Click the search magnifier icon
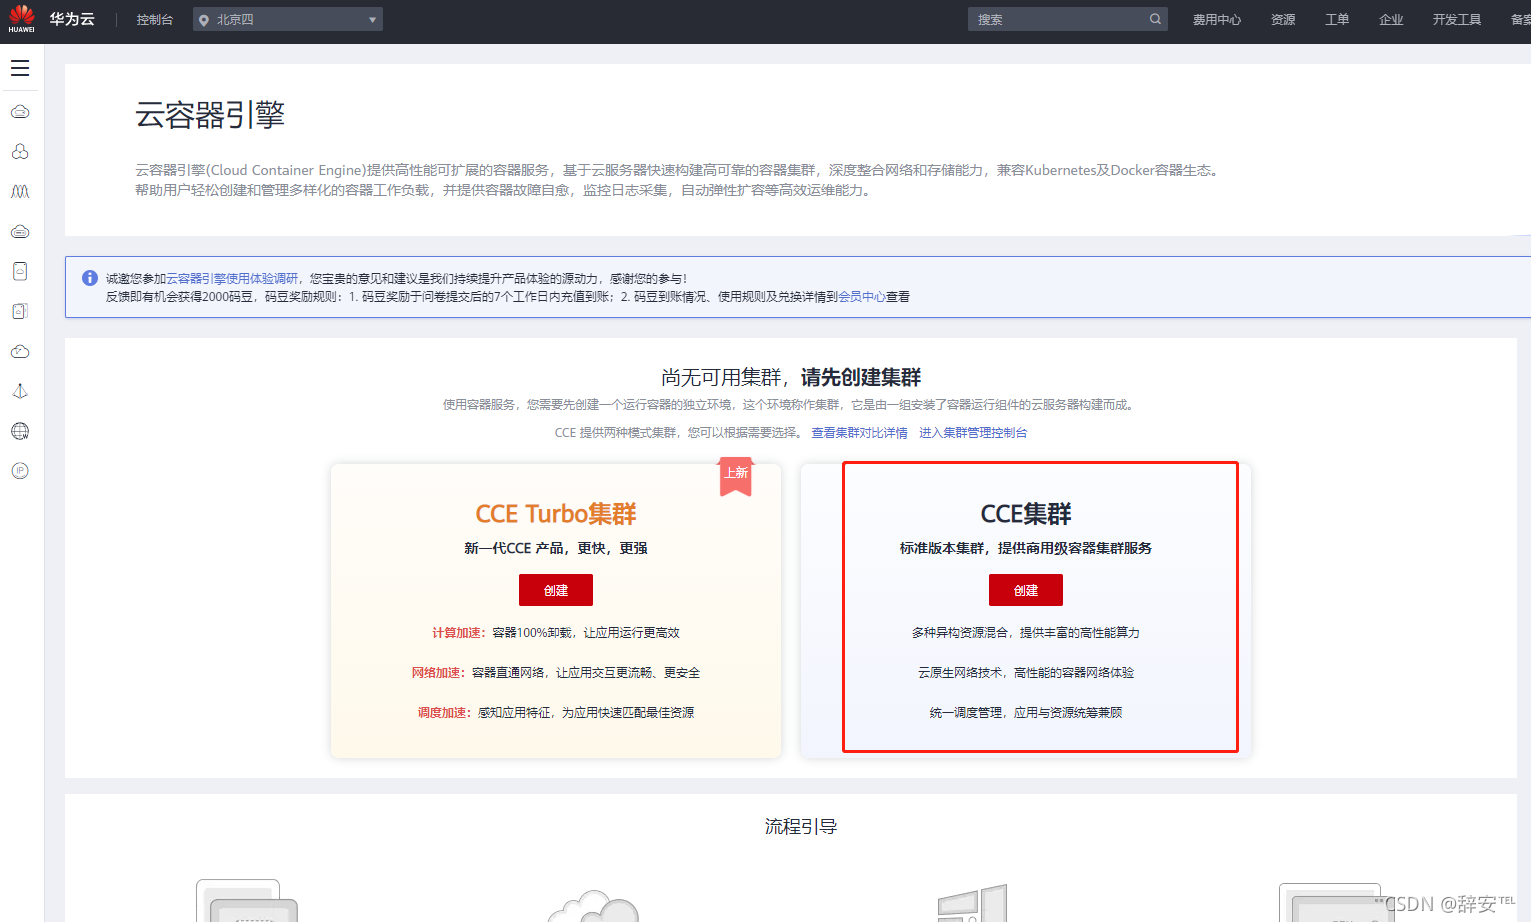The image size is (1531, 922). [x=1155, y=19]
